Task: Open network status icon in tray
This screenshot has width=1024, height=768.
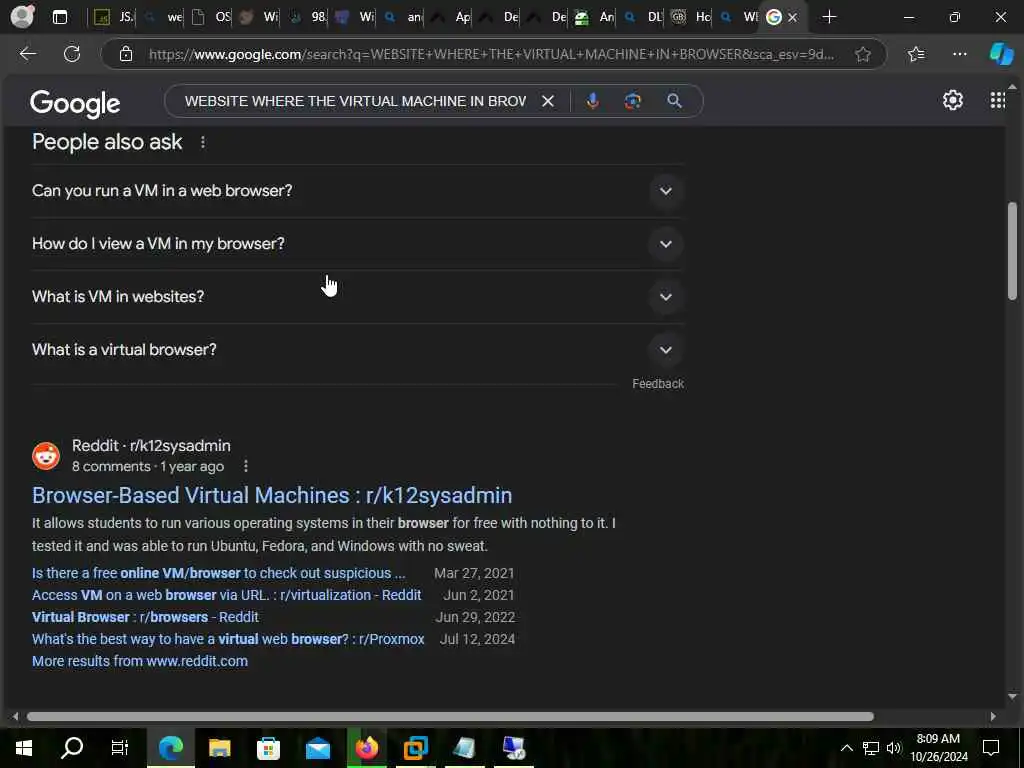Action: tap(870, 748)
